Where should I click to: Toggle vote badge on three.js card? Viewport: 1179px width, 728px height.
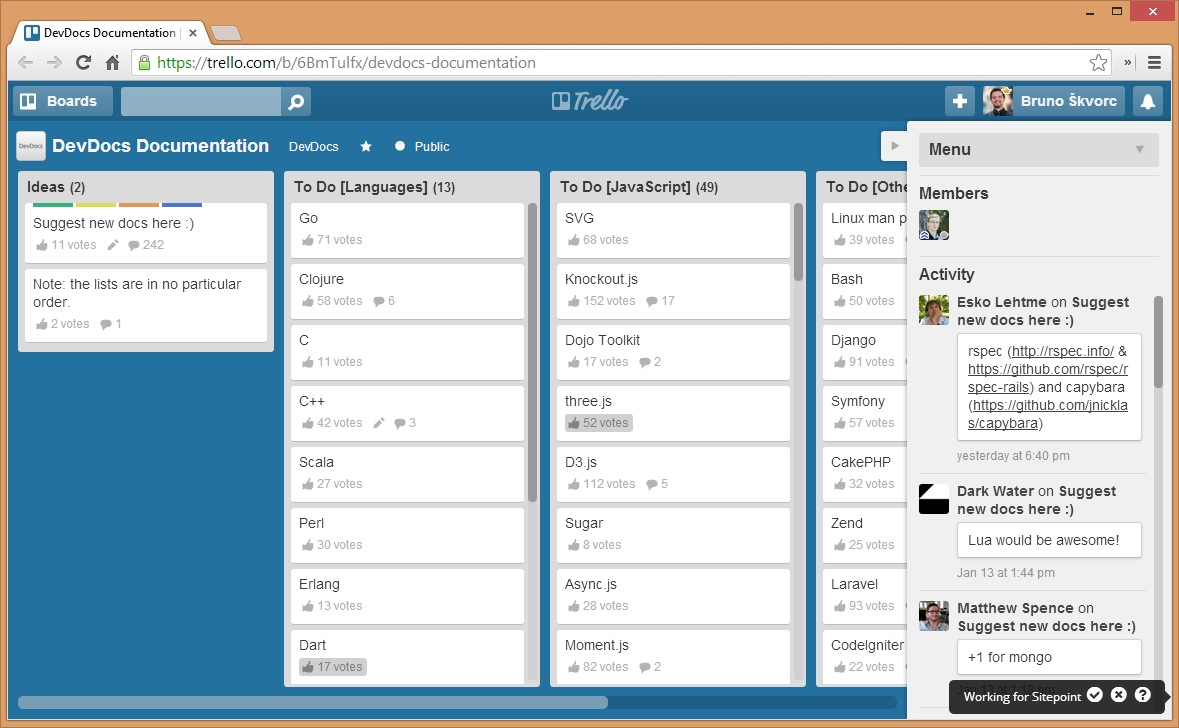pyautogui.click(x=599, y=423)
